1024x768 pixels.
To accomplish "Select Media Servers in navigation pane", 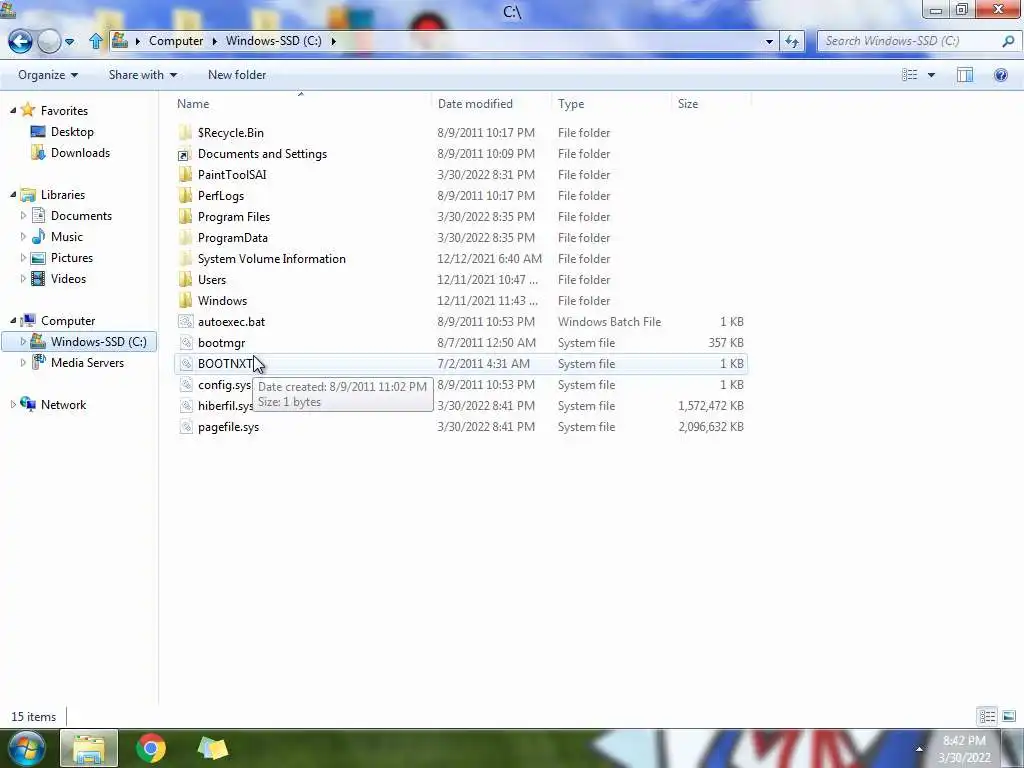I will click(x=87, y=362).
